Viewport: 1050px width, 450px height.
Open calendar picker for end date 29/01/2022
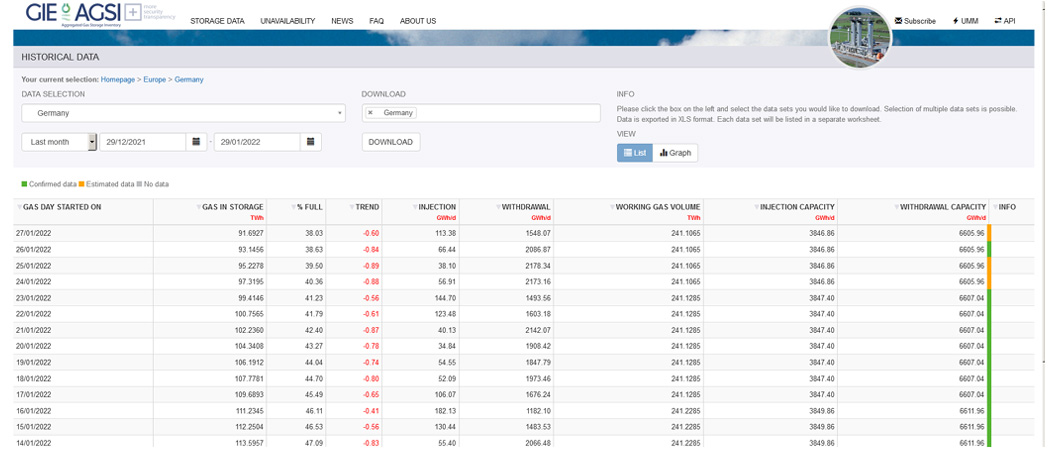[x=311, y=142]
